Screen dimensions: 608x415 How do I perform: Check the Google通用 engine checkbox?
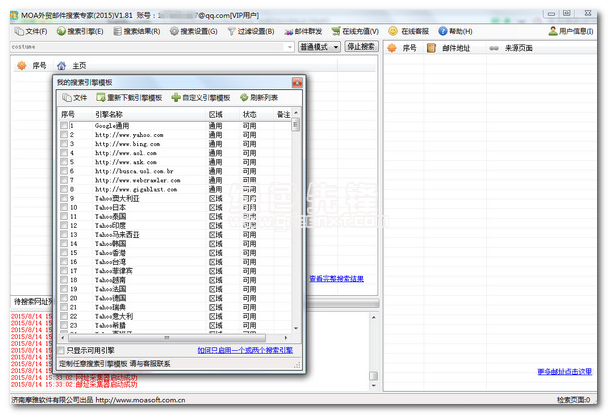pyautogui.click(x=64, y=126)
